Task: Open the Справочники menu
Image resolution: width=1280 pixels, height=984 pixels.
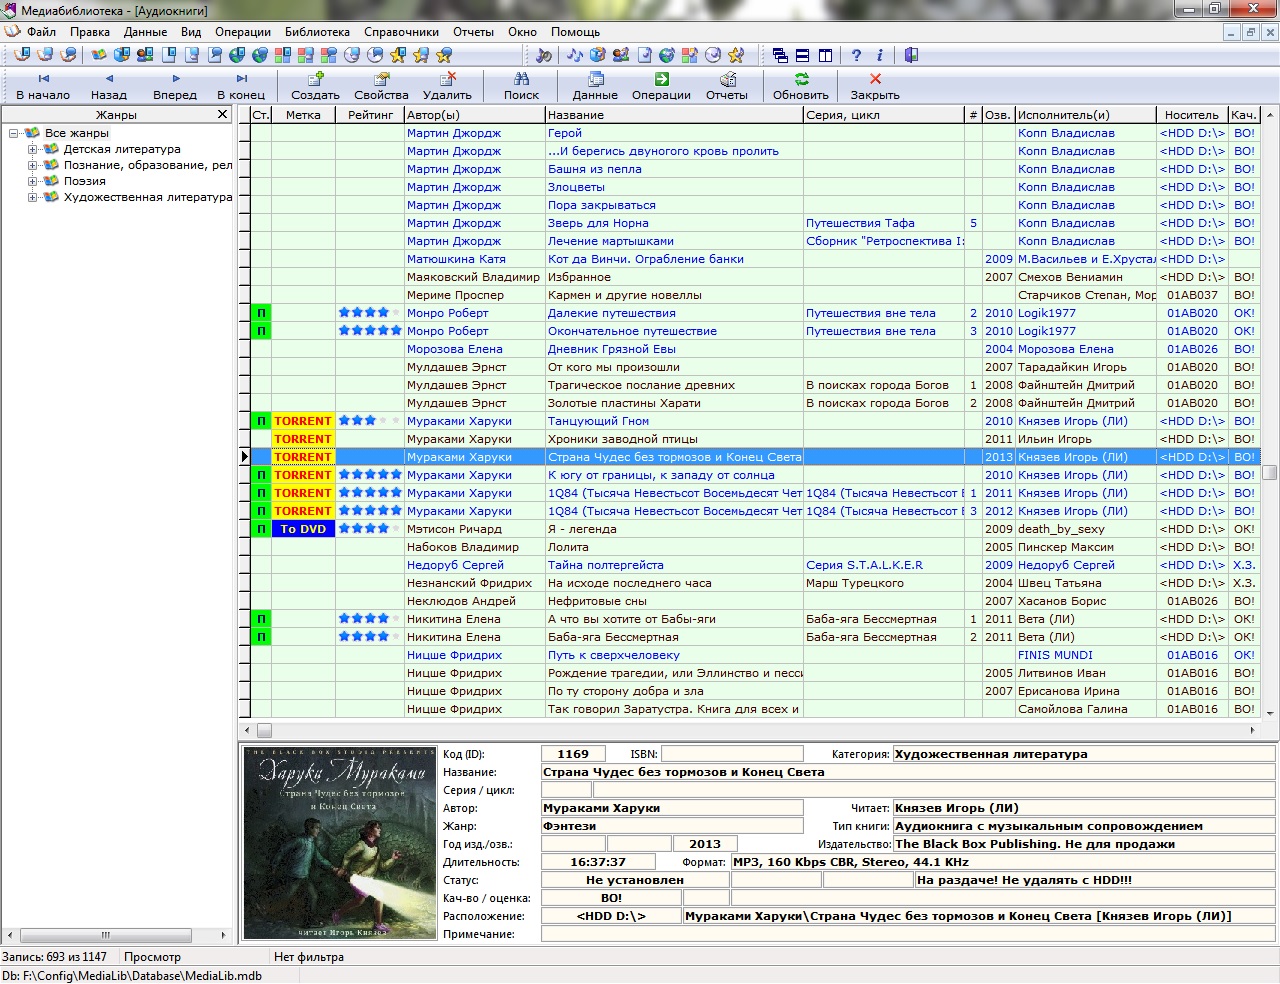Action: tap(401, 32)
